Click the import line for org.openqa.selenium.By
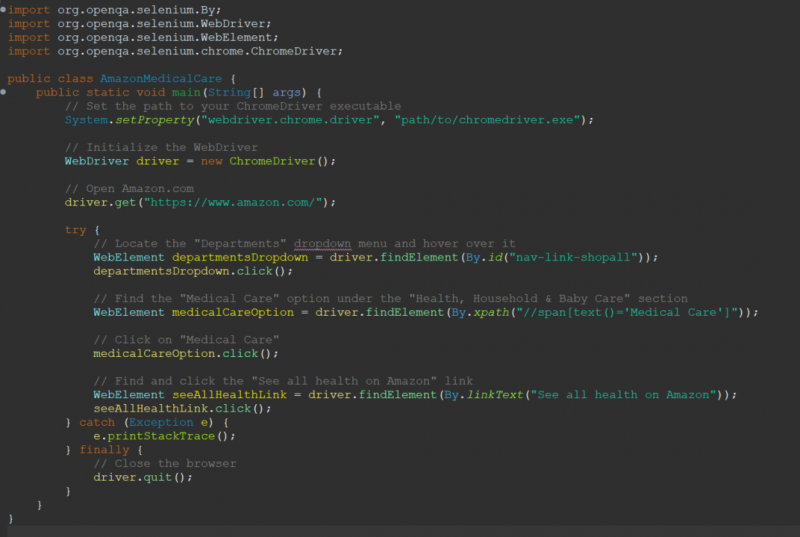The height and width of the screenshot is (537, 800). pyautogui.click(x=114, y=10)
